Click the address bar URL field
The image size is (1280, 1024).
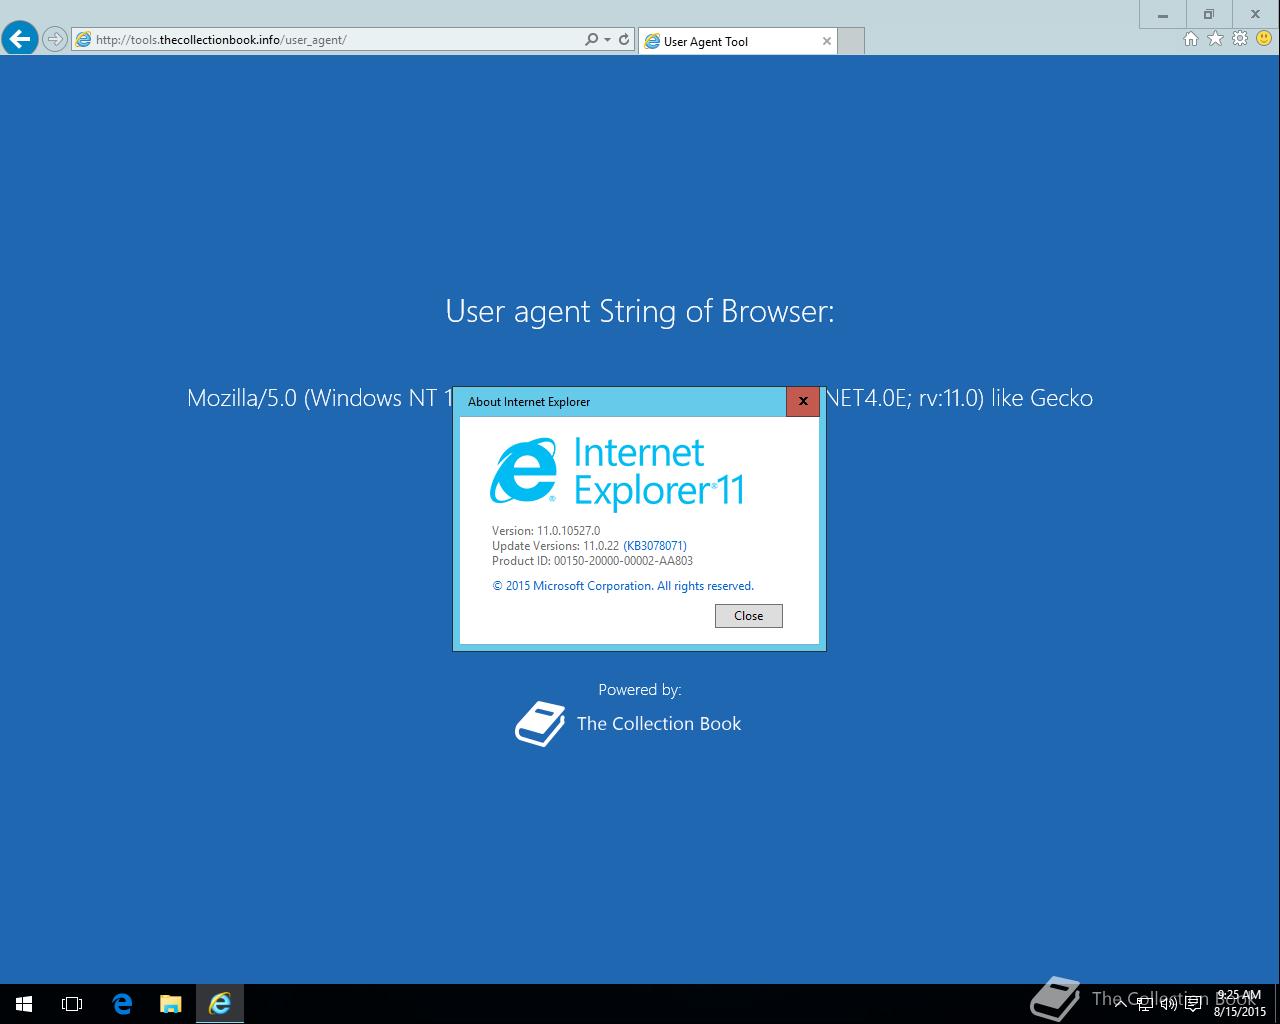[x=328, y=40]
